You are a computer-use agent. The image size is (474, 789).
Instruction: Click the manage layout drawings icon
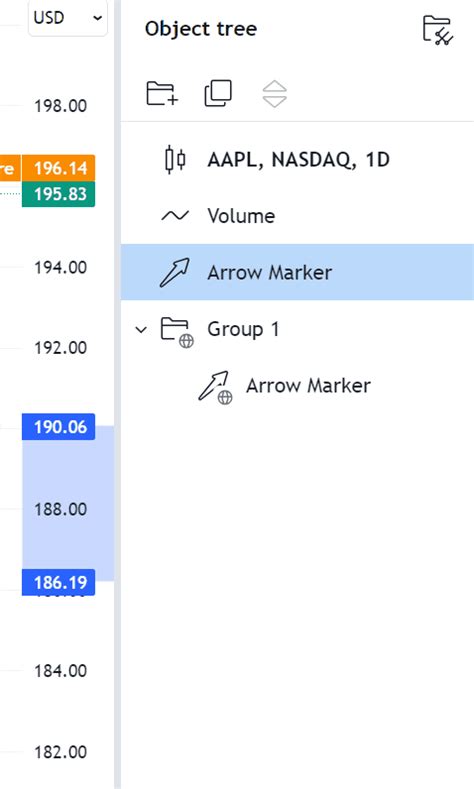[438, 30]
